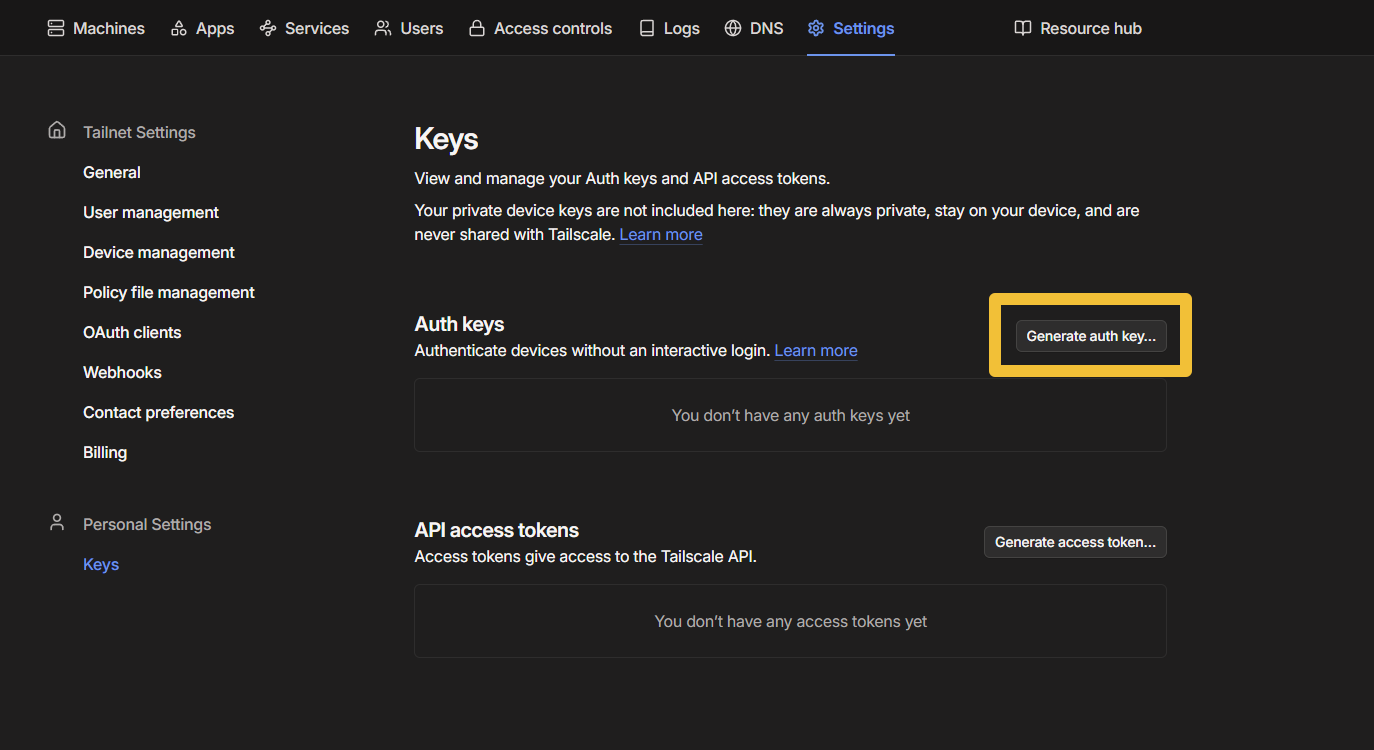This screenshot has width=1374, height=750.
Task: Navigate to OAuth clients settings
Action: click(x=132, y=332)
